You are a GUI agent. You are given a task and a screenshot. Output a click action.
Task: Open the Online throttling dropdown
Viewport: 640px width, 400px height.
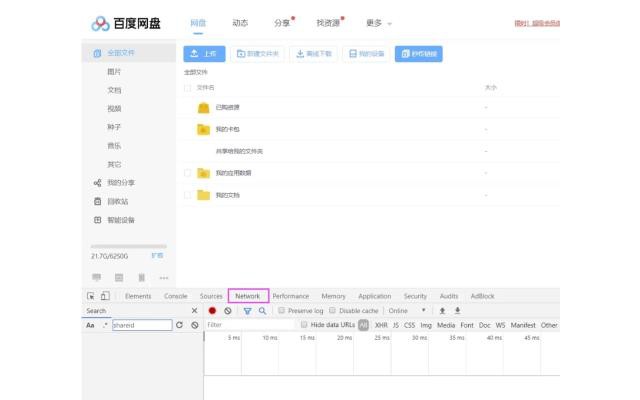pyautogui.click(x=407, y=311)
